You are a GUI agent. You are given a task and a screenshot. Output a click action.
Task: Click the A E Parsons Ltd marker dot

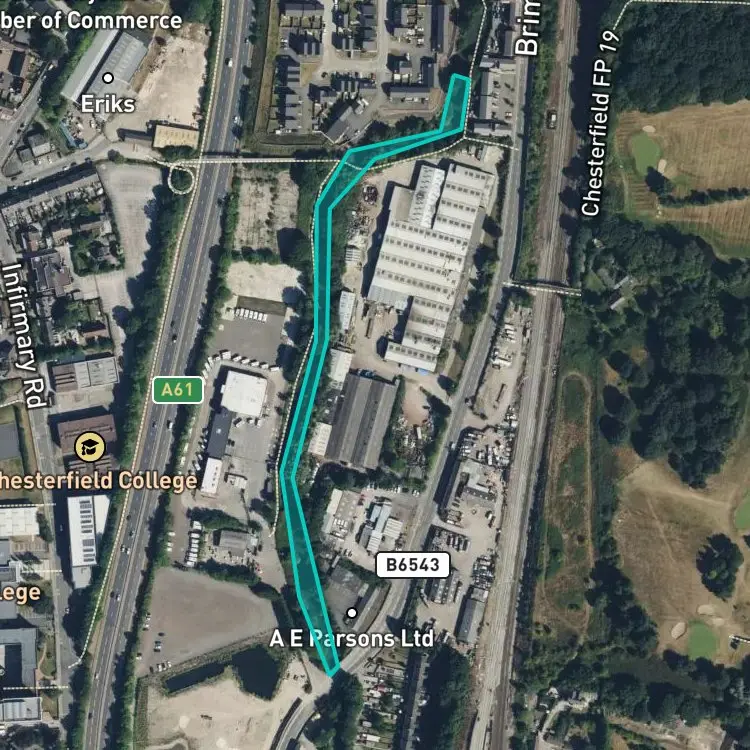(x=352, y=613)
